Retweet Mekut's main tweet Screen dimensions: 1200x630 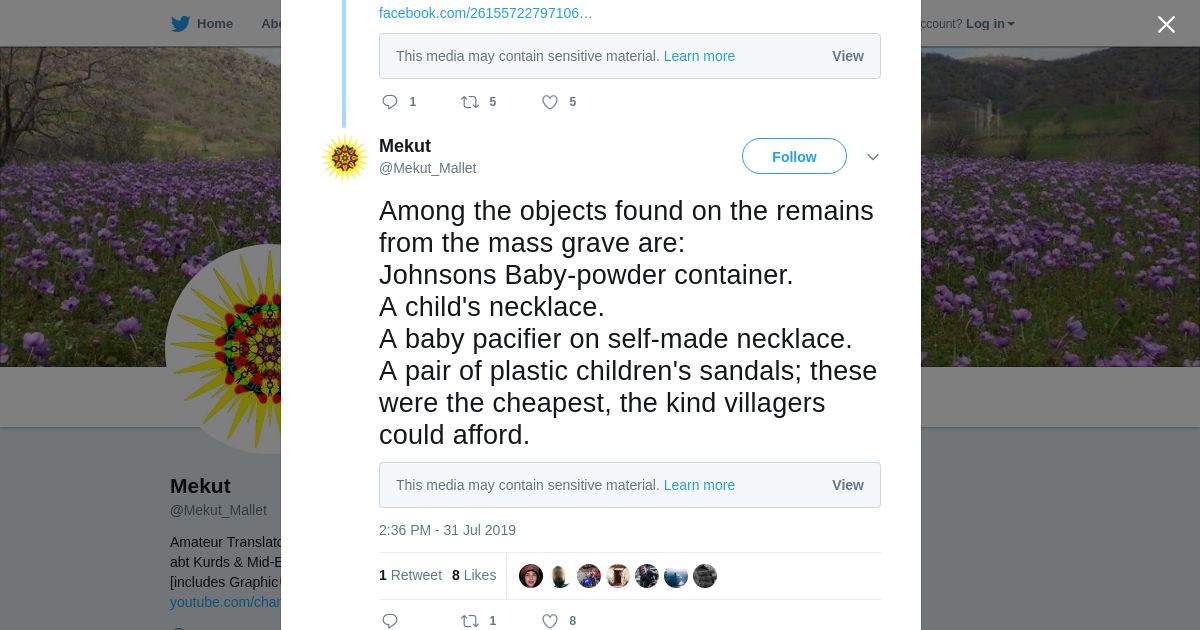(470, 621)
